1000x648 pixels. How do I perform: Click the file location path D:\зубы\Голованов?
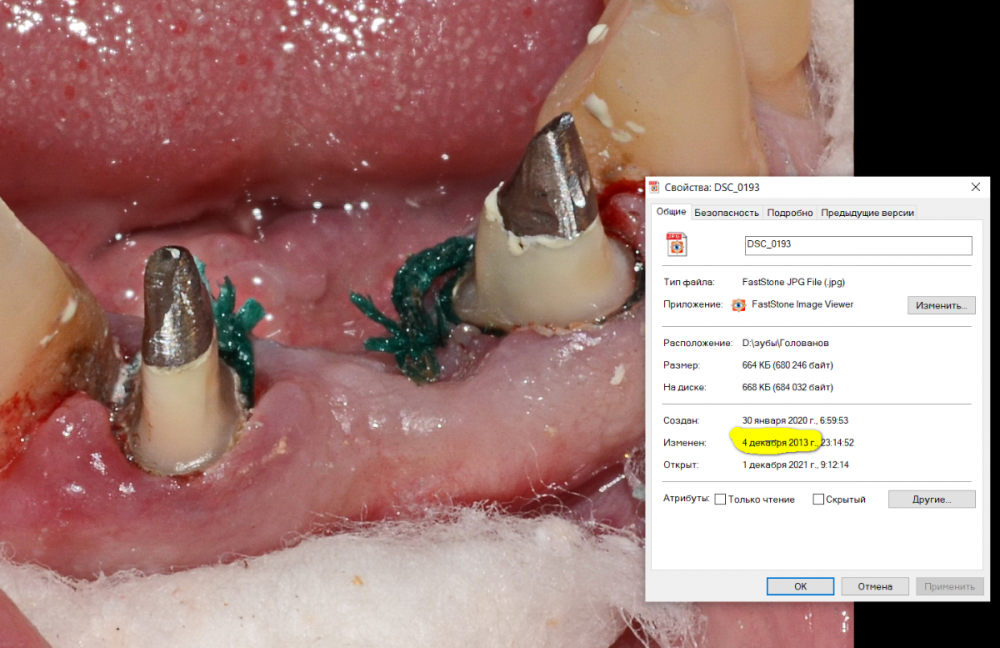click(786, 343)
